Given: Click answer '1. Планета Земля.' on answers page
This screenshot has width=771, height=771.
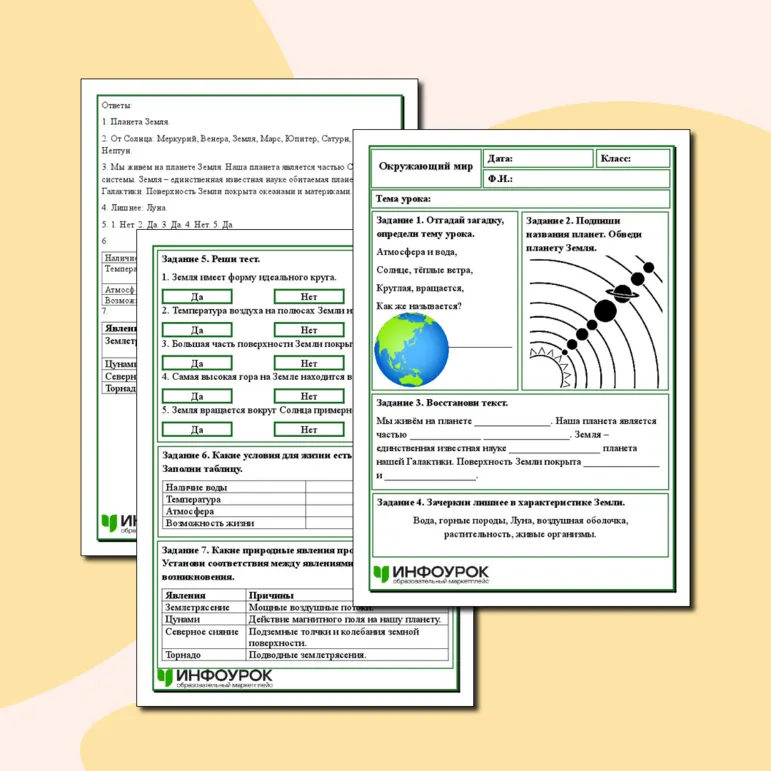Looking at the screenshot, I should pyautogui.click(x=135, y=121).
